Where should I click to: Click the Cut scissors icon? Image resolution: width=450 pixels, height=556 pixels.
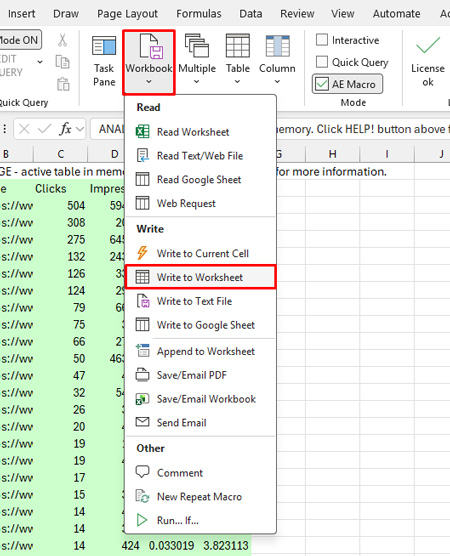tap(62, 40)
